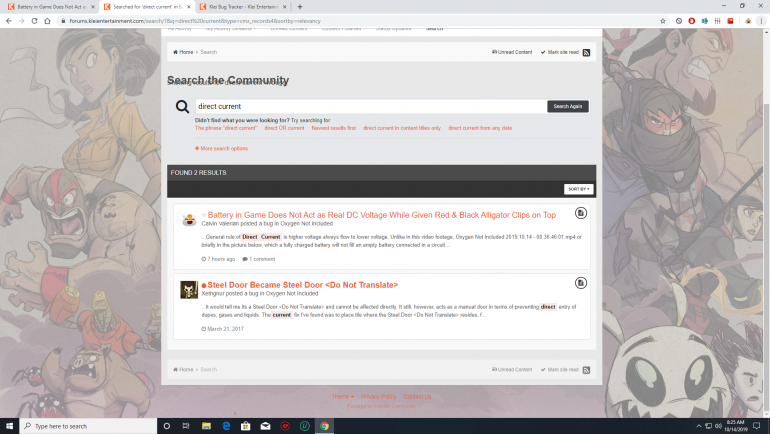Click the blue blocker extension icon

(x=679, y=21)
